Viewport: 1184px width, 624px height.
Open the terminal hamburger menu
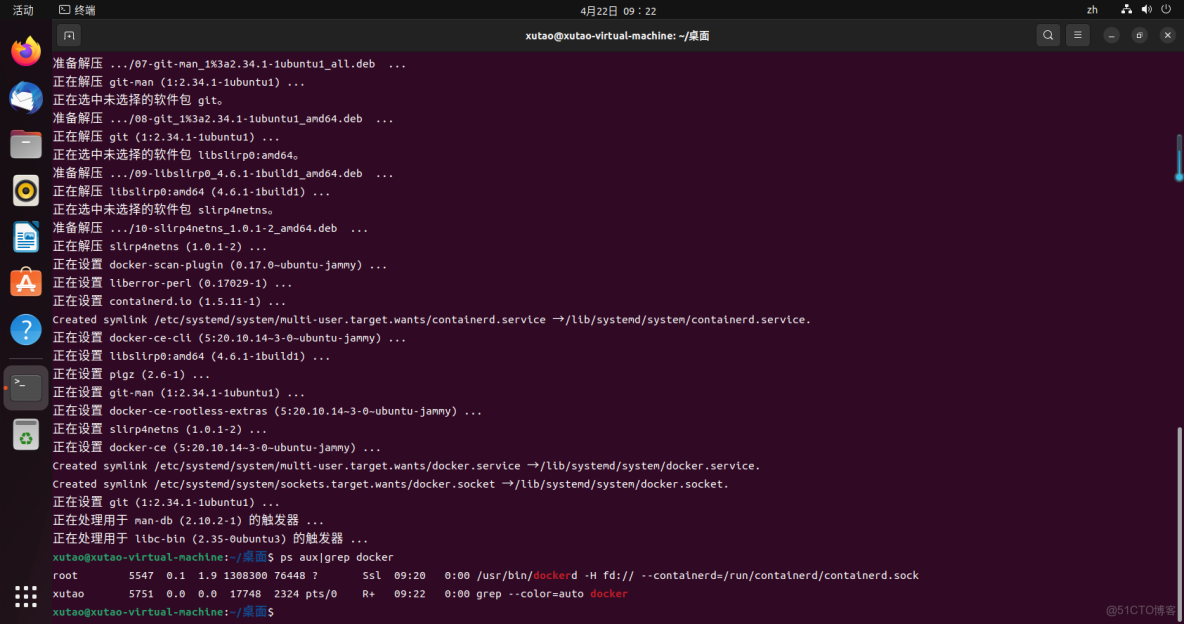click(1078, 36)
